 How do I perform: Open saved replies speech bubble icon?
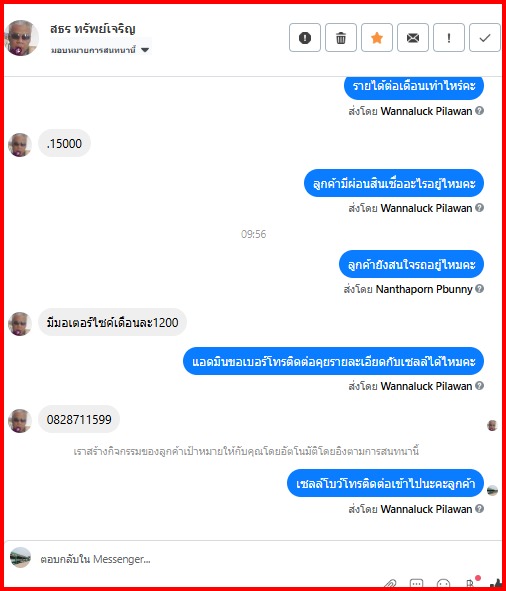pyautogui.click(x=417, y=585)
